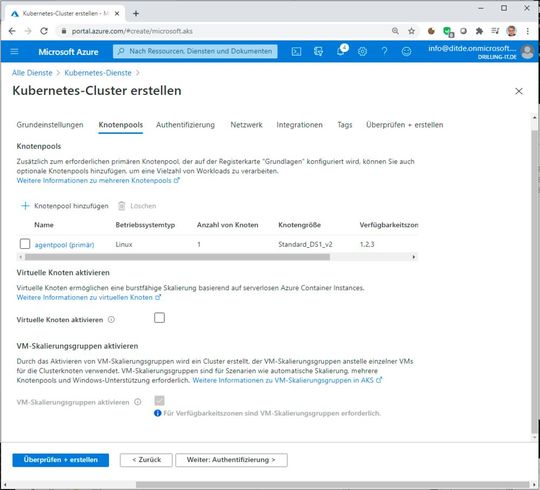Viewport: 540px width, 490px height.
Task: Click the Knotengröße column header
Action: pos(299,225)
